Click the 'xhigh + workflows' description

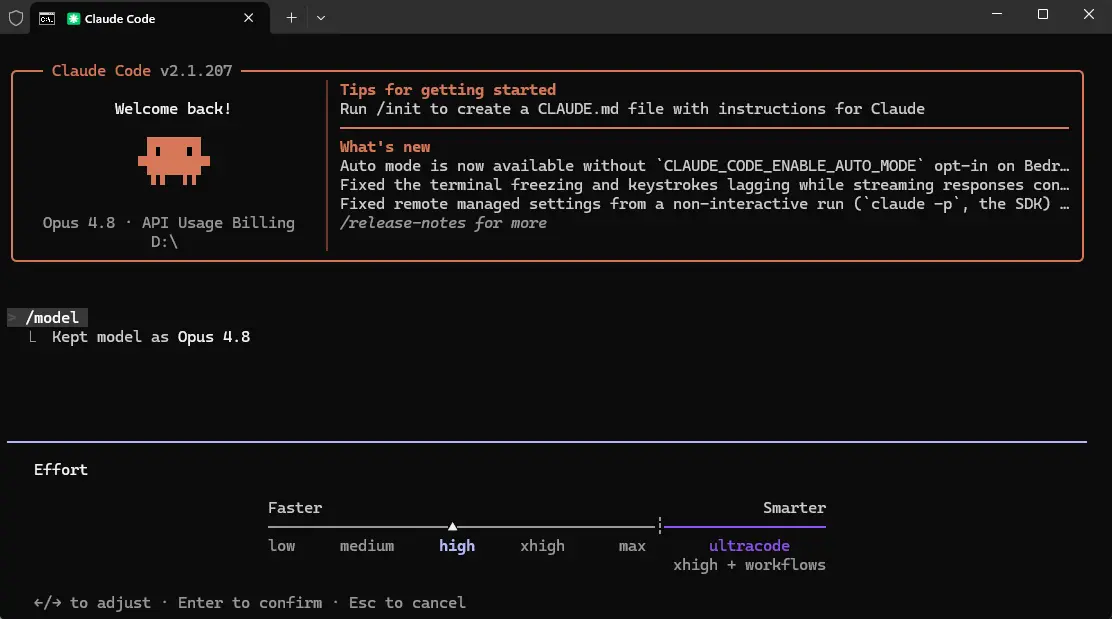[749, 565]
